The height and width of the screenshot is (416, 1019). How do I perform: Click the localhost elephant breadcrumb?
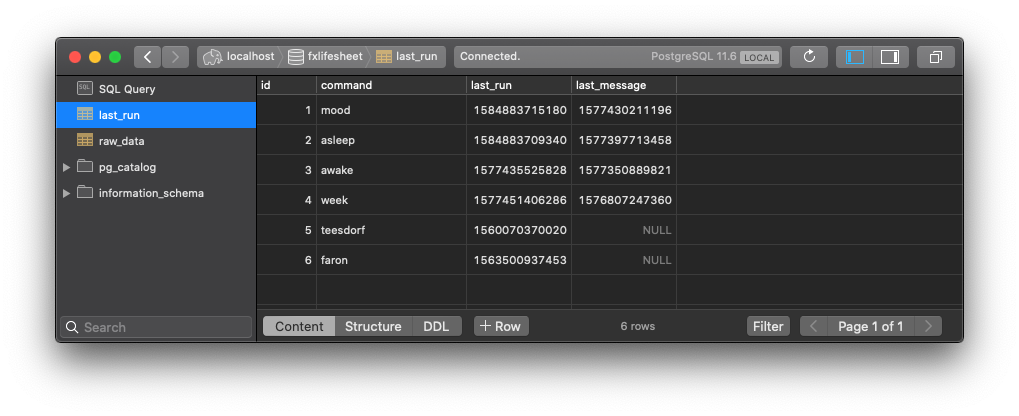pos(238,57)
